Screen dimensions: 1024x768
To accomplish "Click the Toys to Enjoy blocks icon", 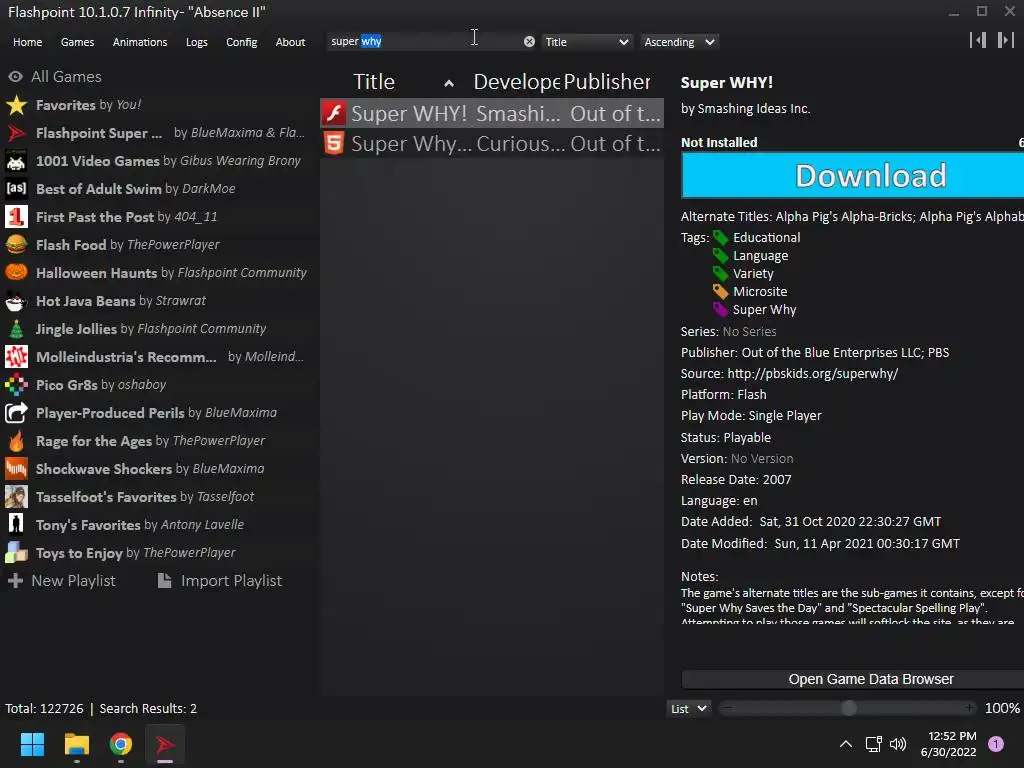I will [16, 553].
